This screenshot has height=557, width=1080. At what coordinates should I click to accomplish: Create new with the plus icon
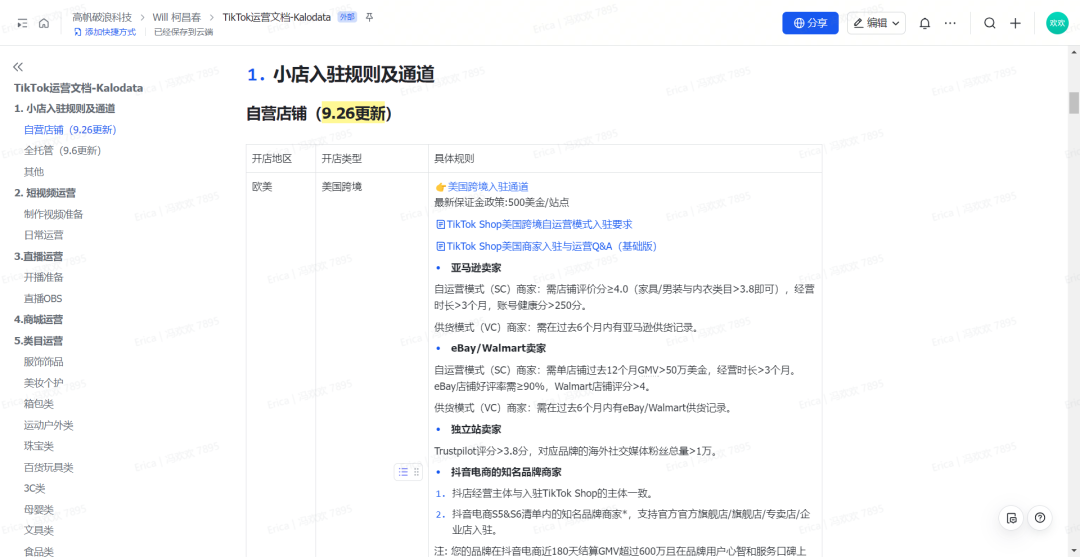pyautogui.click(x=1015, y=23)
